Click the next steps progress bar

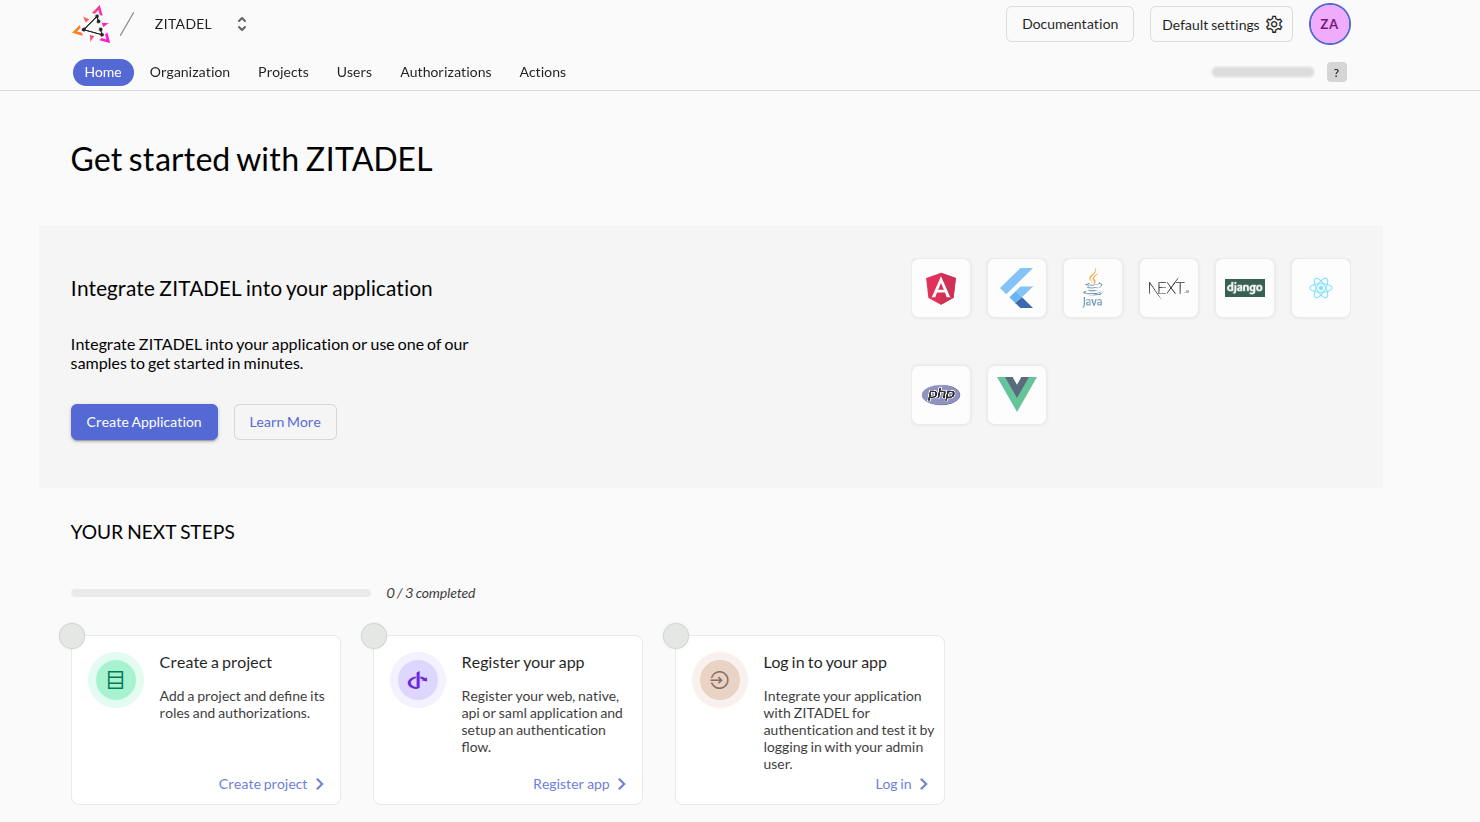pos(221,593)
